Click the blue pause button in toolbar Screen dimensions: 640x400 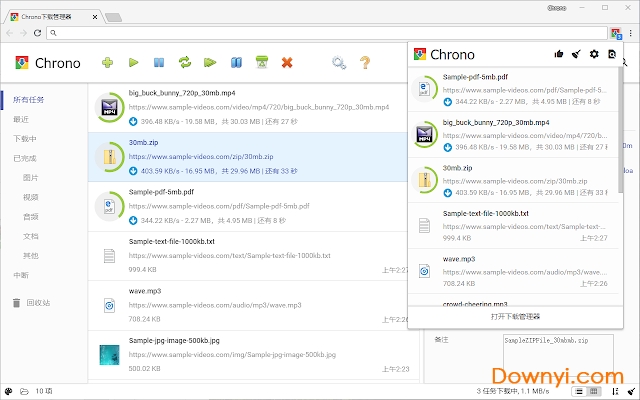pyautogui.click(x=158, y=63)
